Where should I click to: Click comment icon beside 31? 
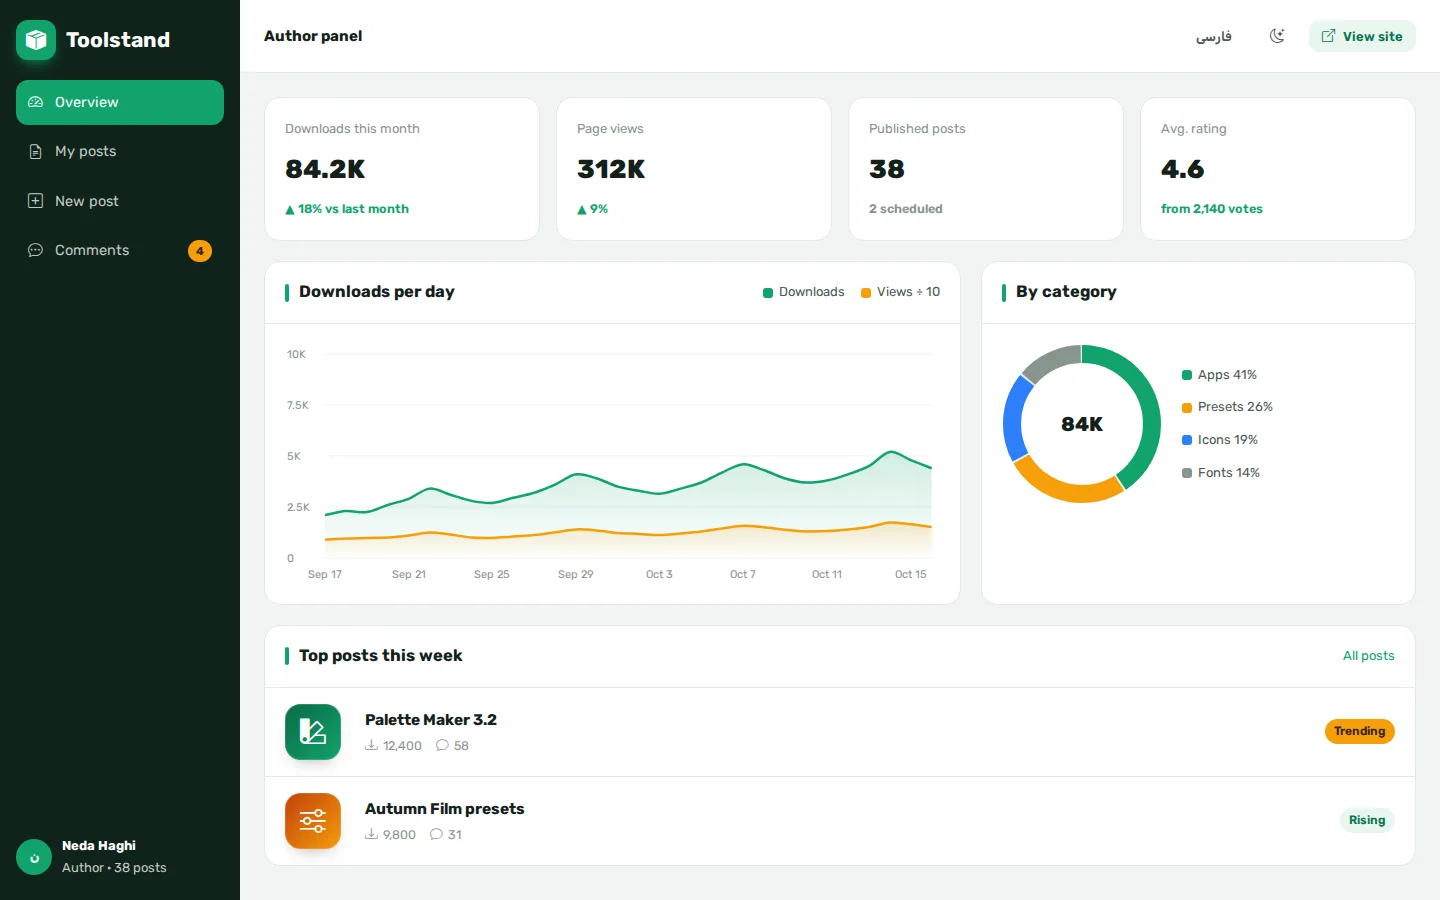tap(436, 834)
